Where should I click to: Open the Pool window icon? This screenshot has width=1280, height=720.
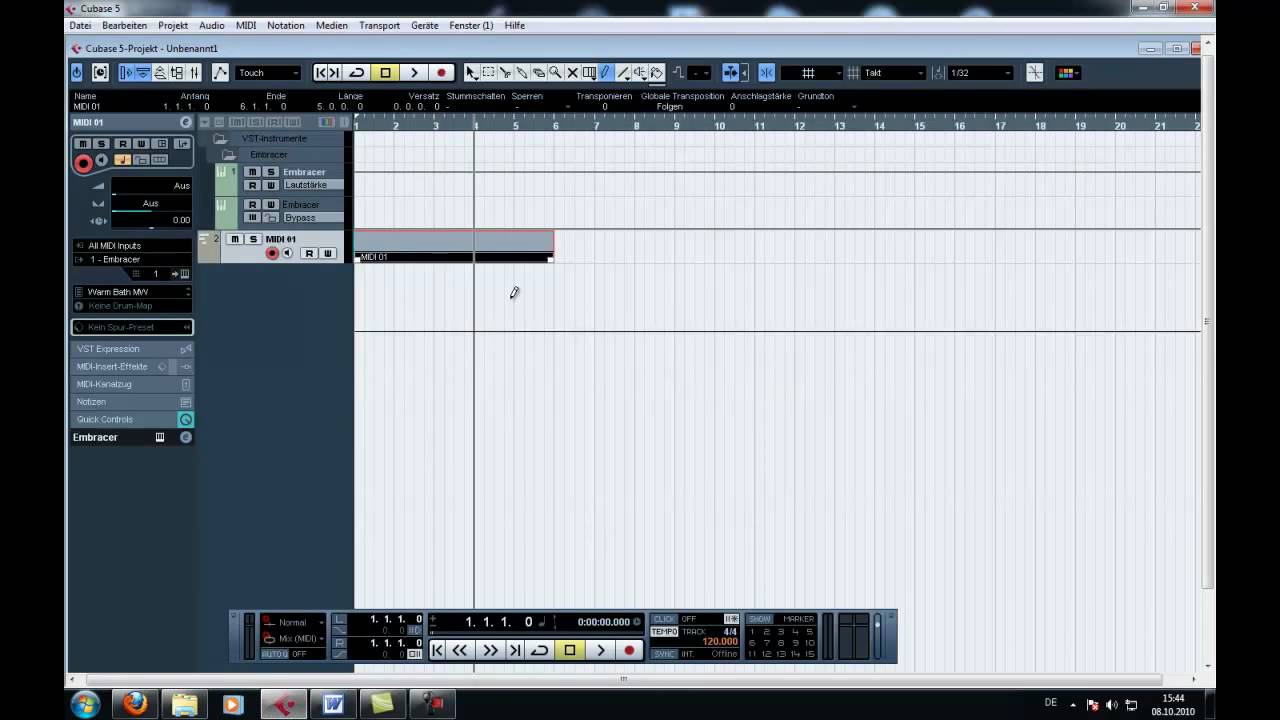(x=177, y=72)
